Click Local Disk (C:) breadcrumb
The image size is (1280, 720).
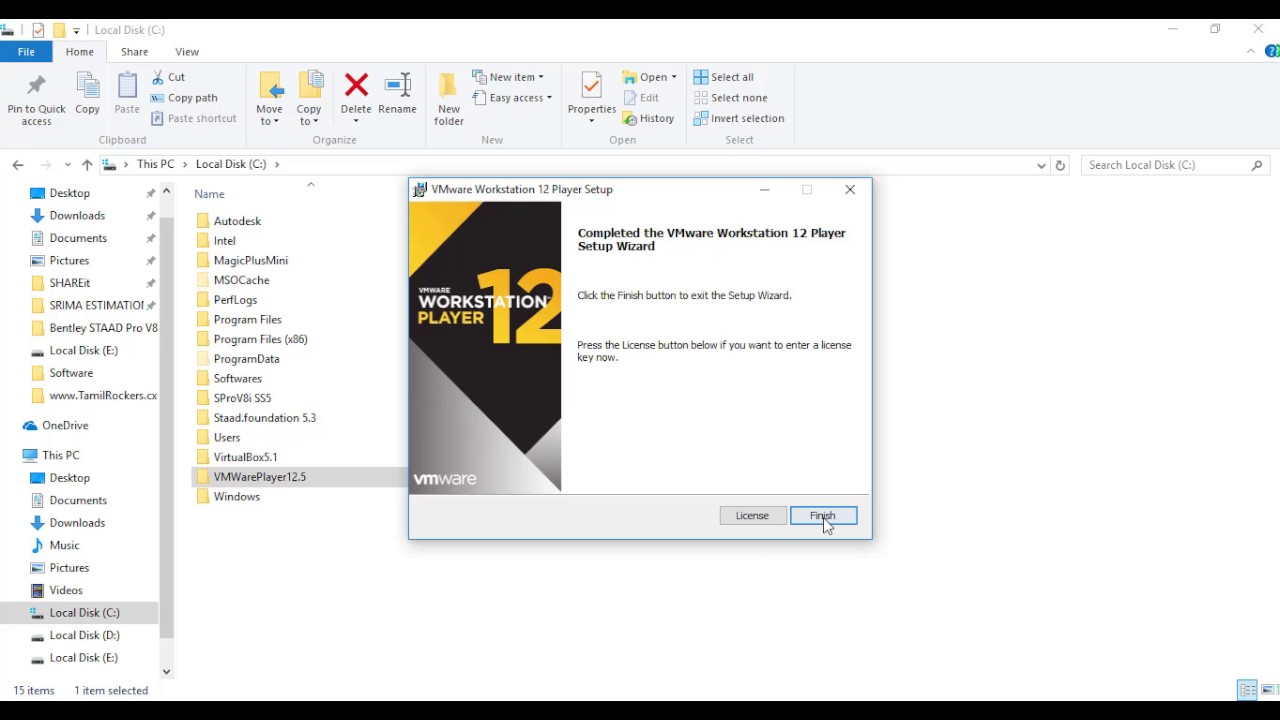pos(231,165)
